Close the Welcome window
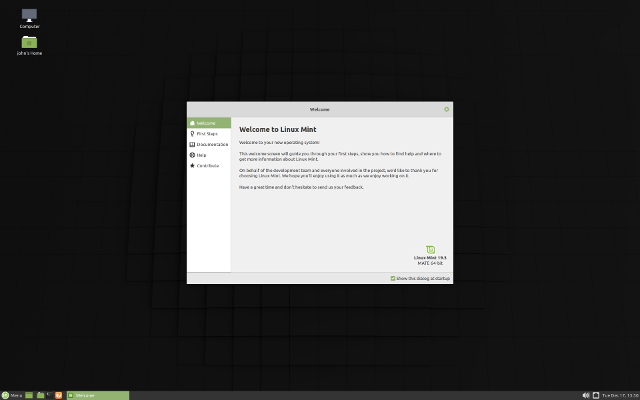 tap(446, 109)
